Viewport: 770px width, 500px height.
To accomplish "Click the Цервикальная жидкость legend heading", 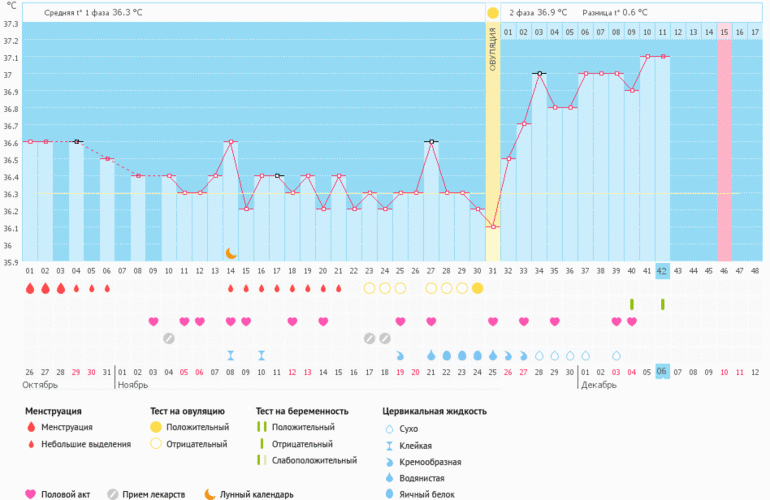I will 435,410.
